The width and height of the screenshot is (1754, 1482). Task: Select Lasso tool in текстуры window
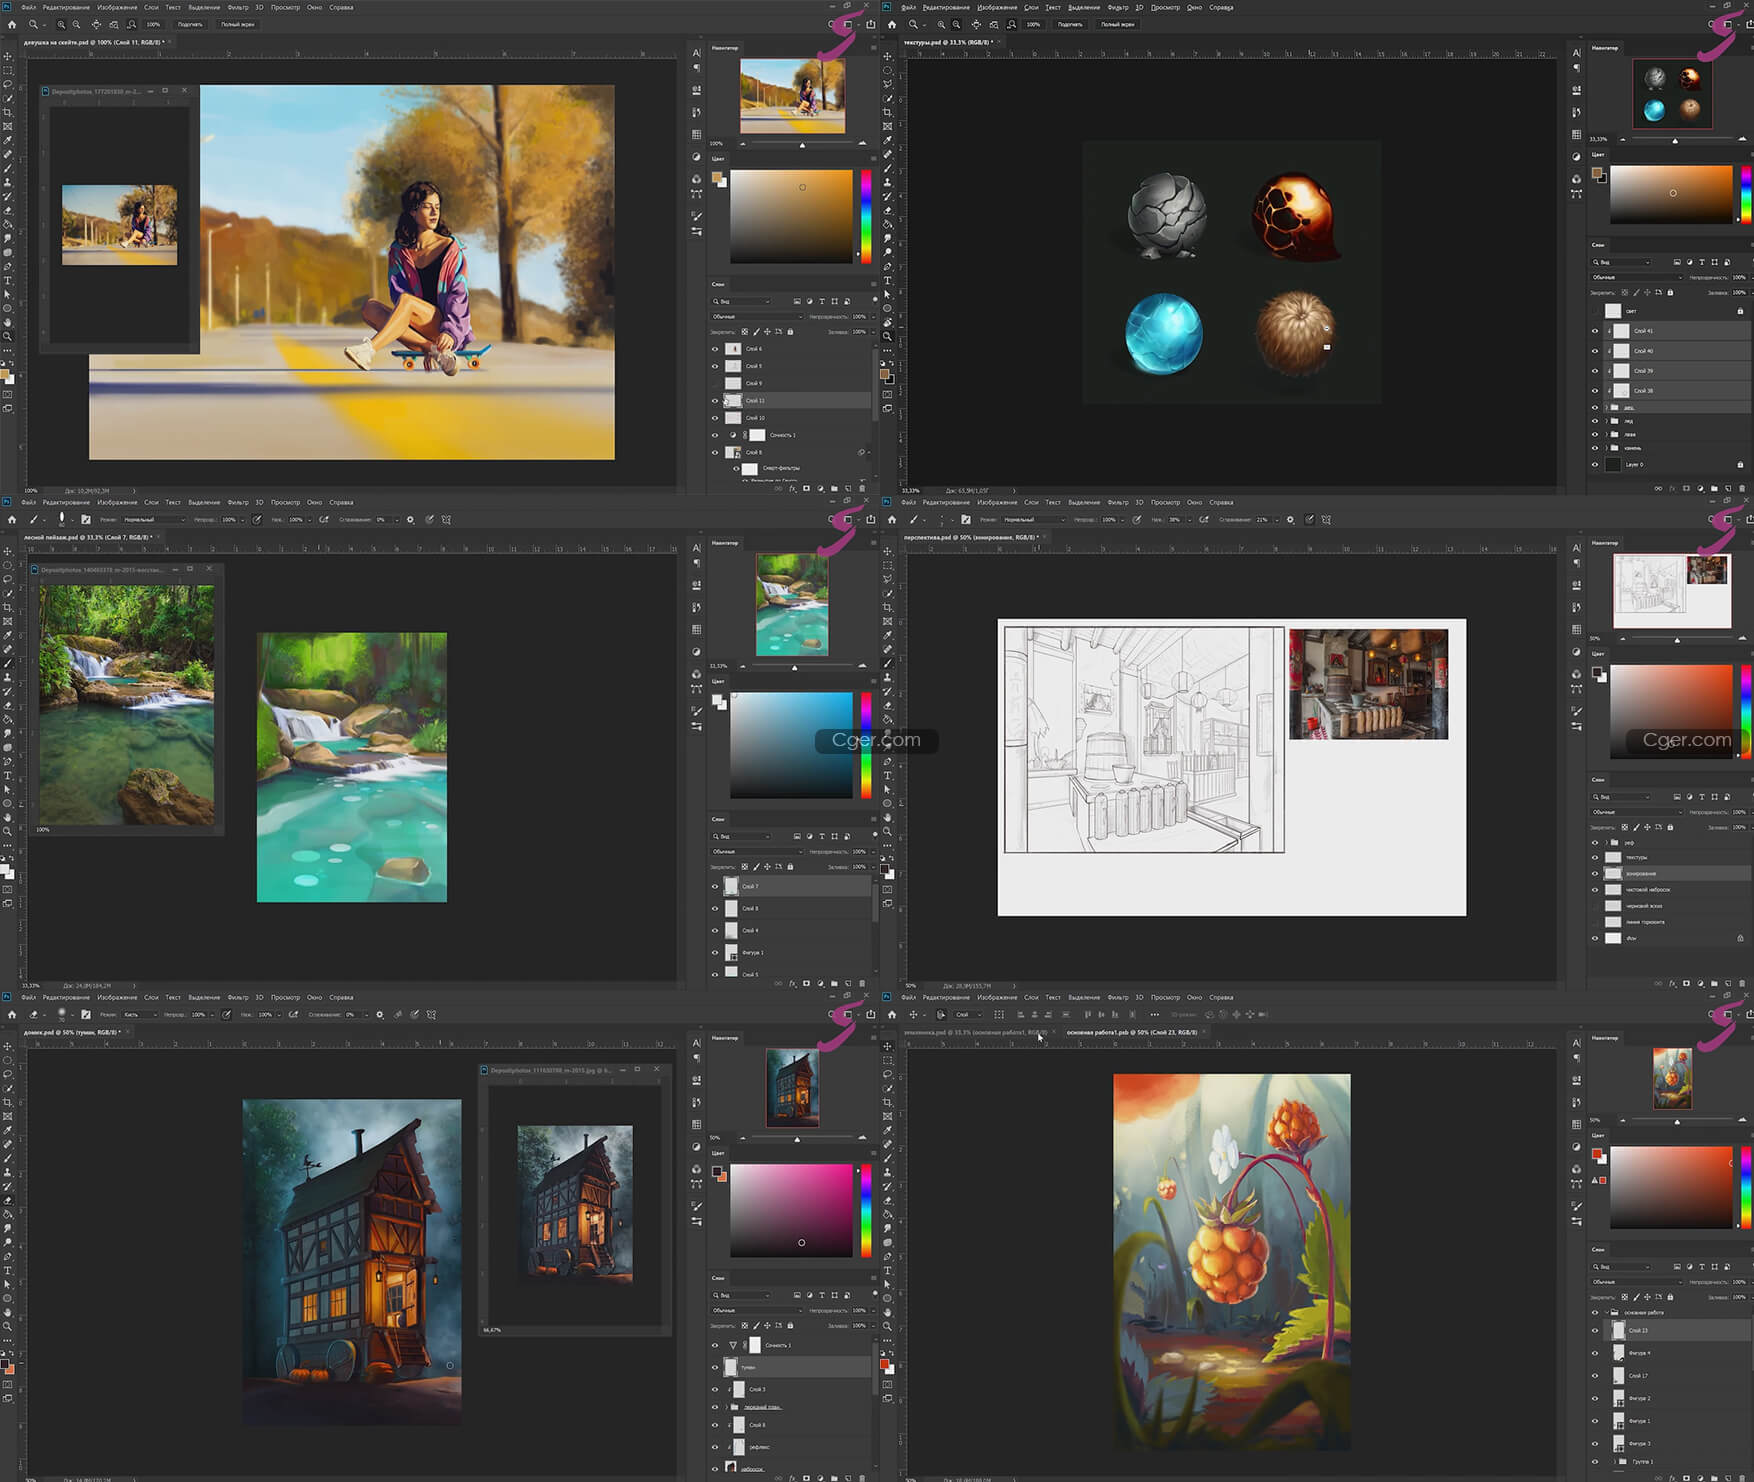click(888, 84)
